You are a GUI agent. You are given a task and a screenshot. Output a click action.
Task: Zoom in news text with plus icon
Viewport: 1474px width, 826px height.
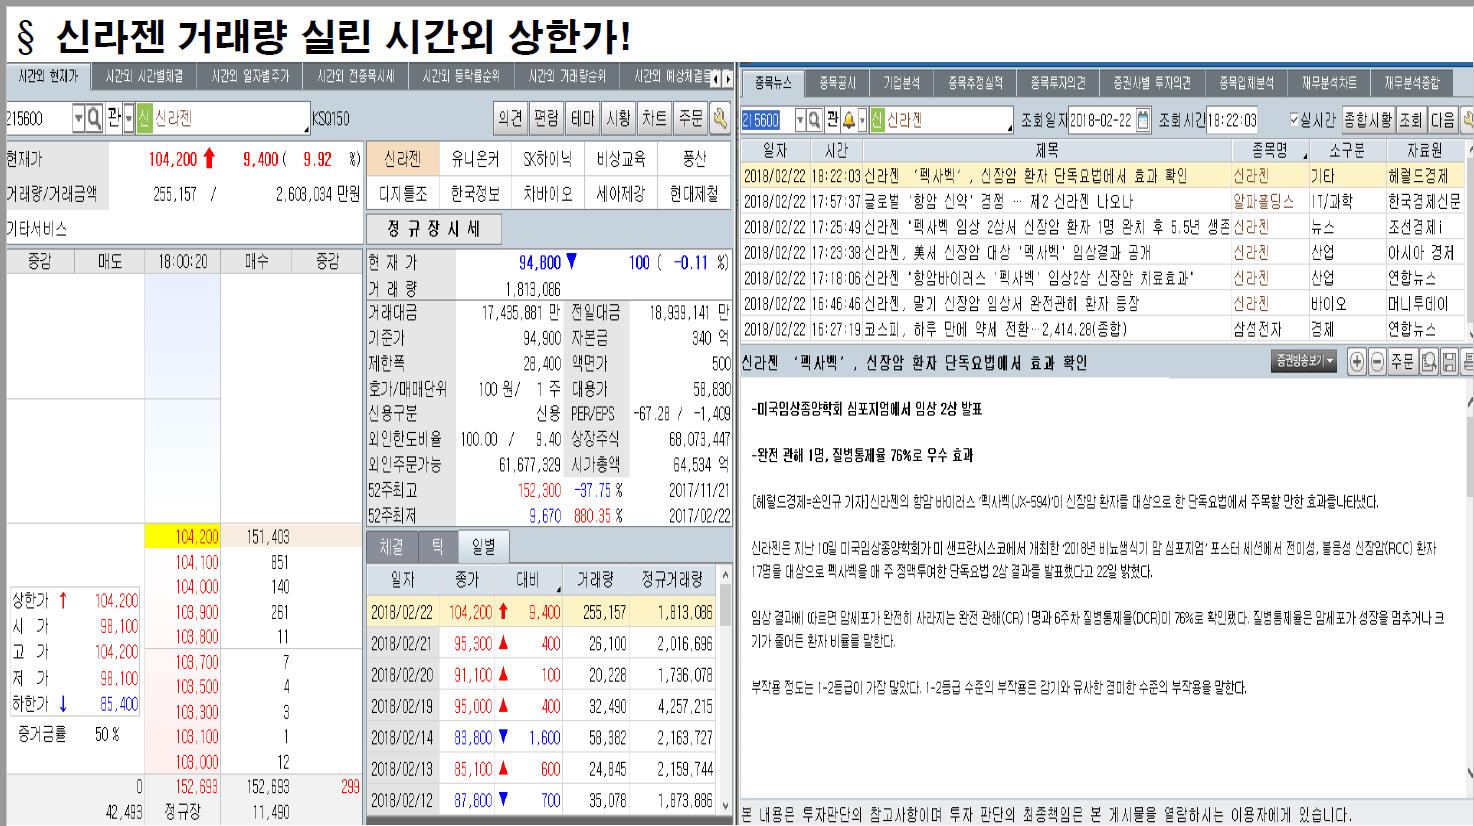click(x=1356, y=362)
